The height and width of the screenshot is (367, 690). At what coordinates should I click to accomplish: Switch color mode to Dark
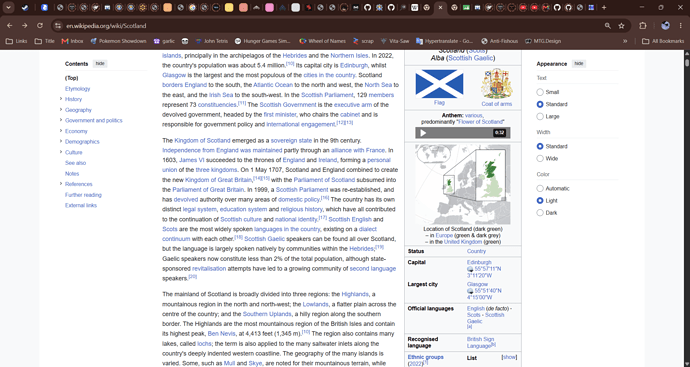tap(540, 213)
